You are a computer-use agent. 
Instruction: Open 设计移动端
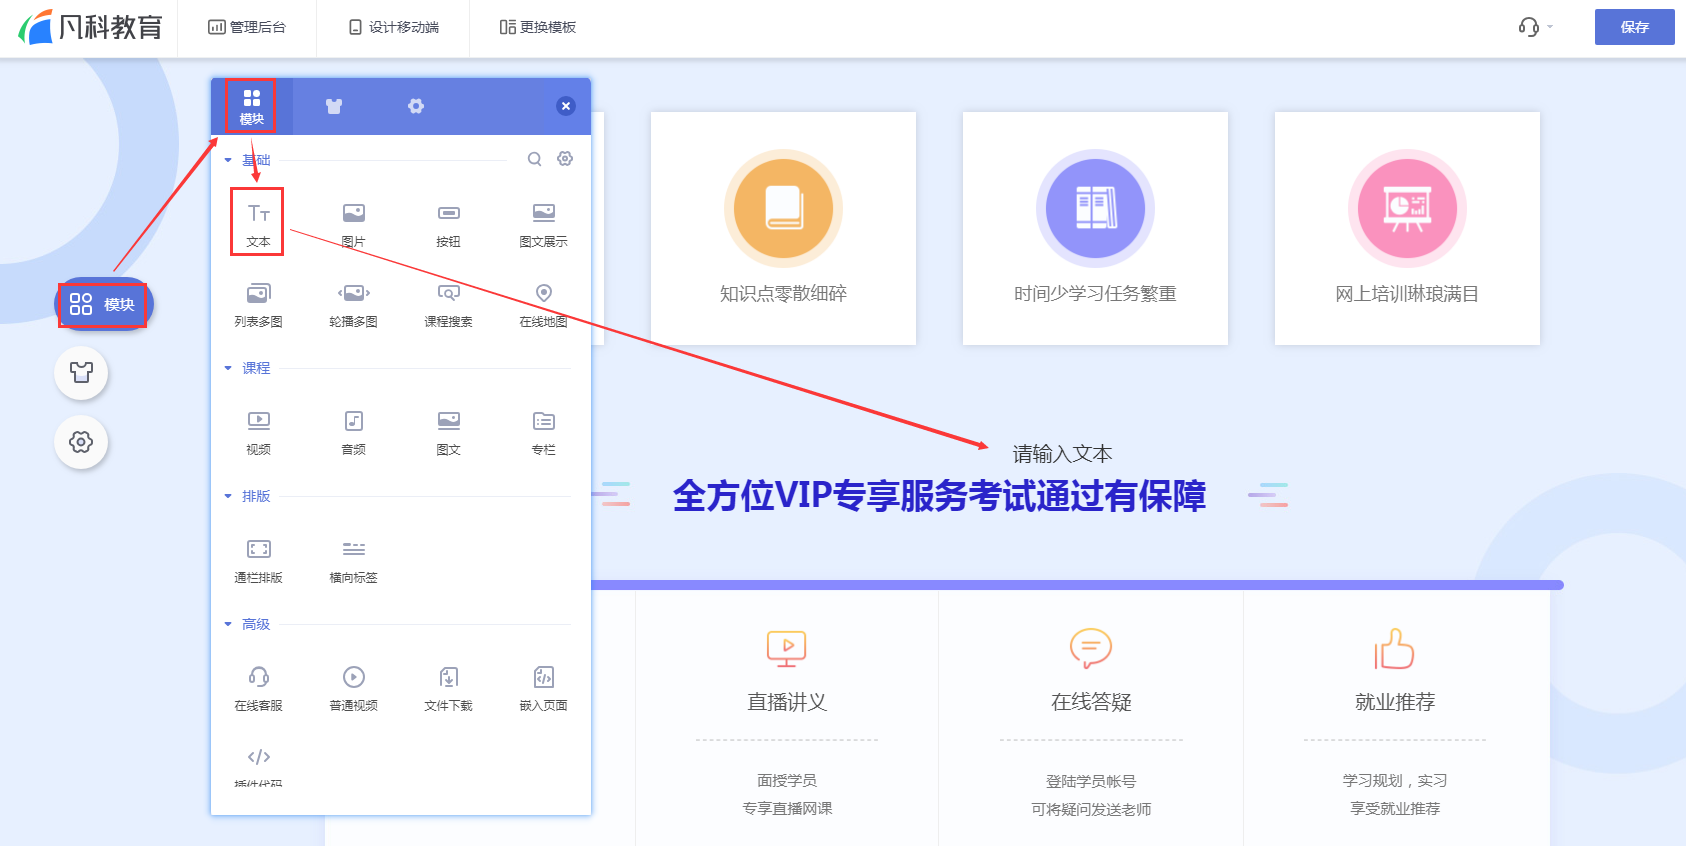[x=394, y=27]
